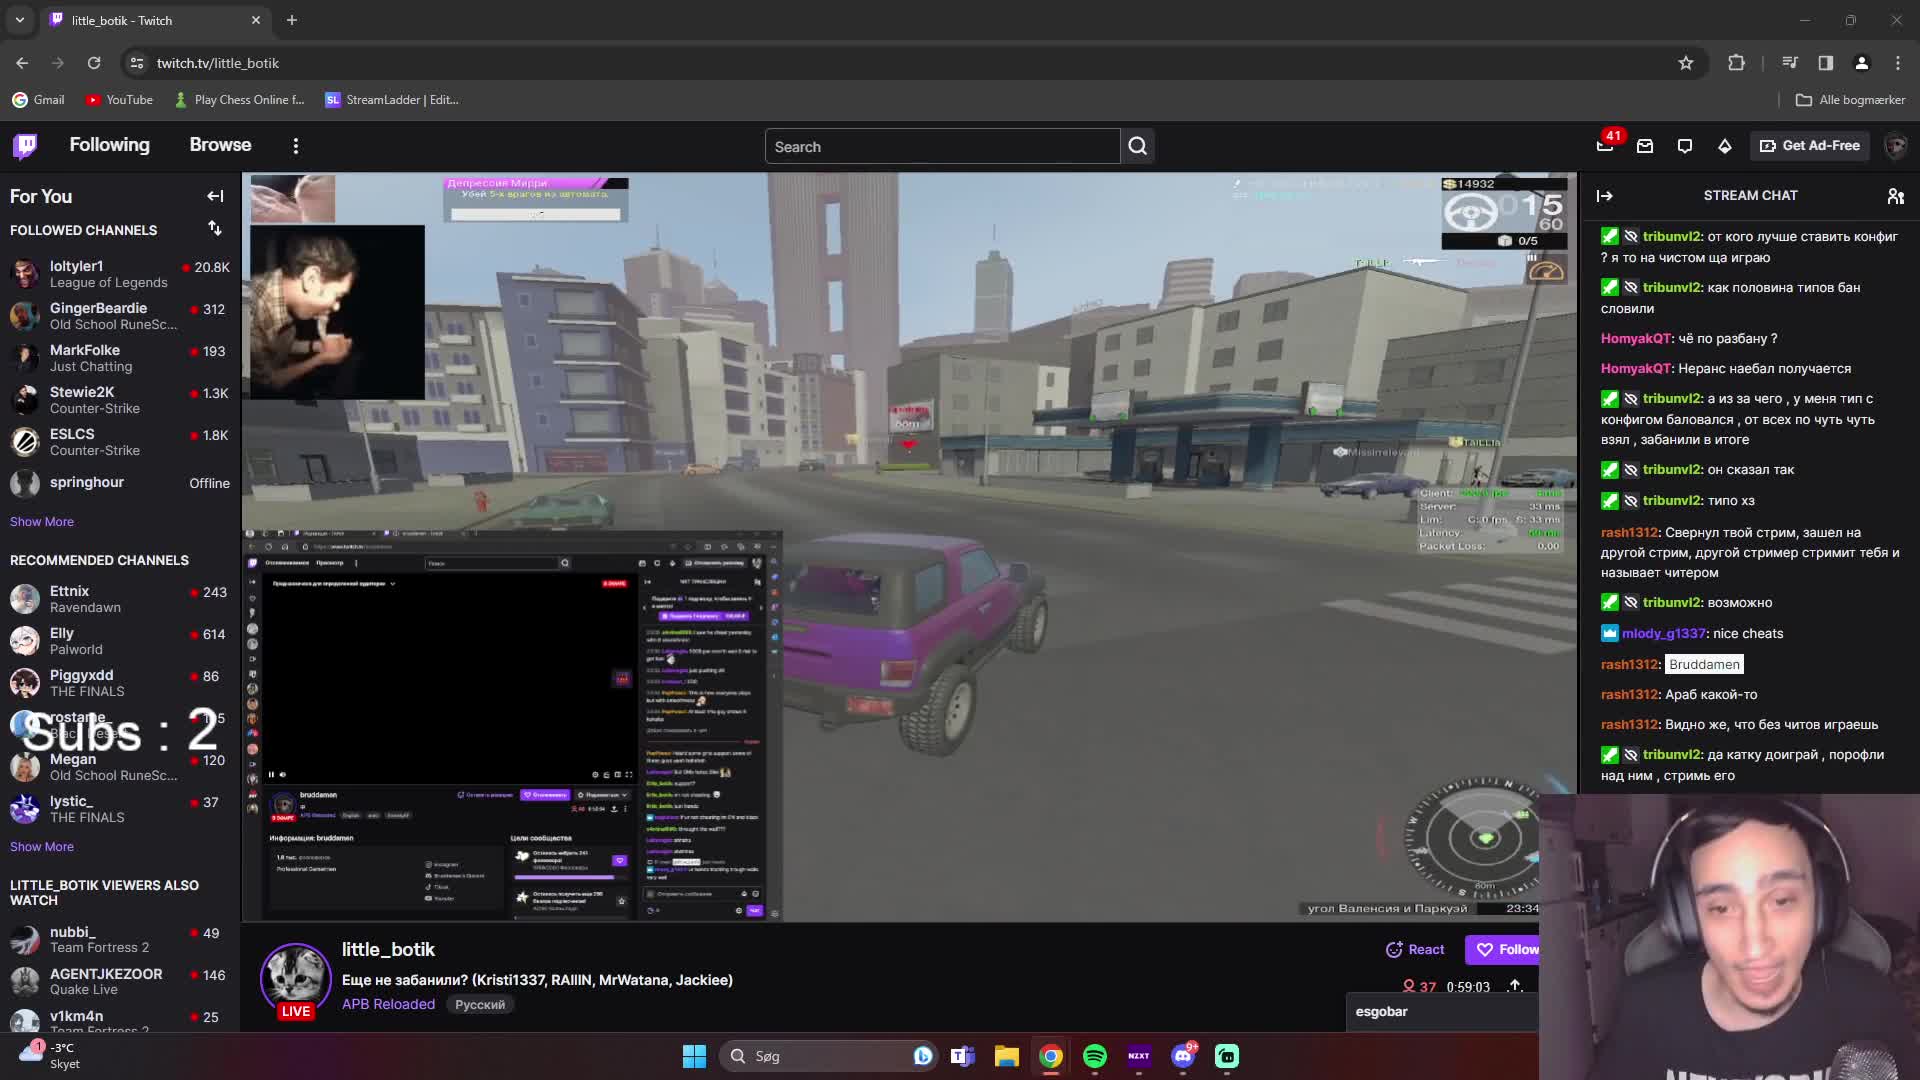Open Chrome side panel icon
The width and height of the screenshot is (1920, 1080).
pos(1826,63)
